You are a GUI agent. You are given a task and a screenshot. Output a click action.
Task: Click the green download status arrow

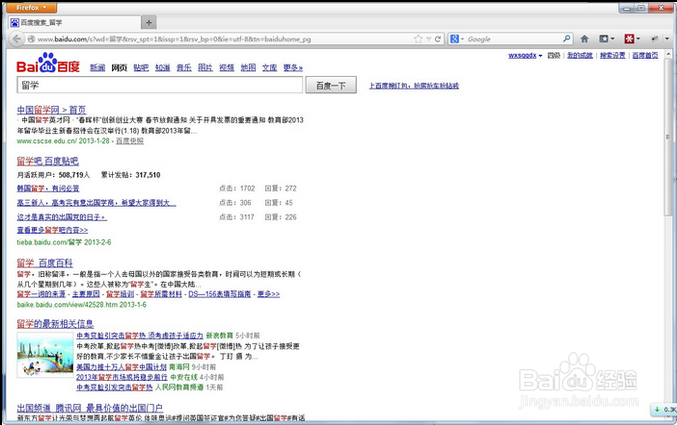click(657, 409)
